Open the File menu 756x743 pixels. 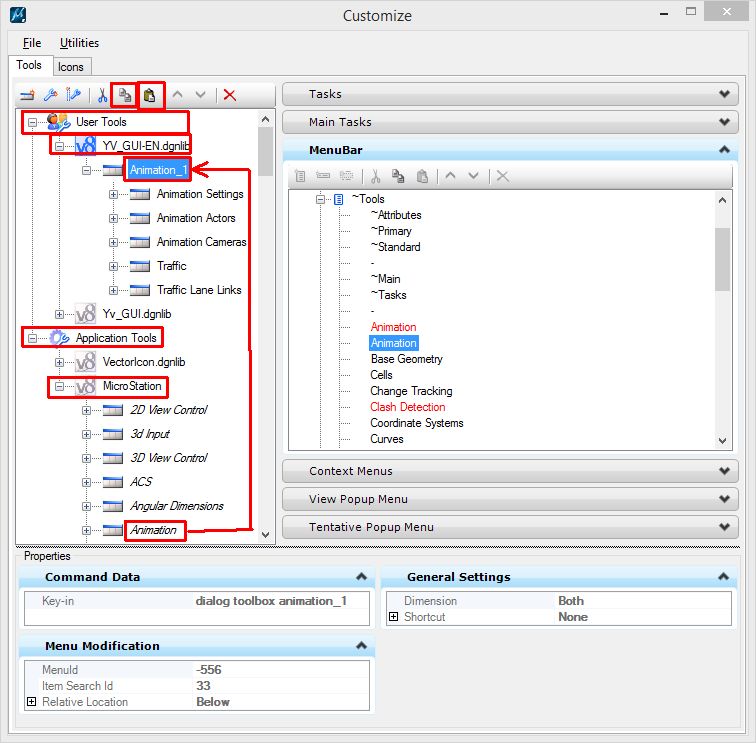pos(32,43)
